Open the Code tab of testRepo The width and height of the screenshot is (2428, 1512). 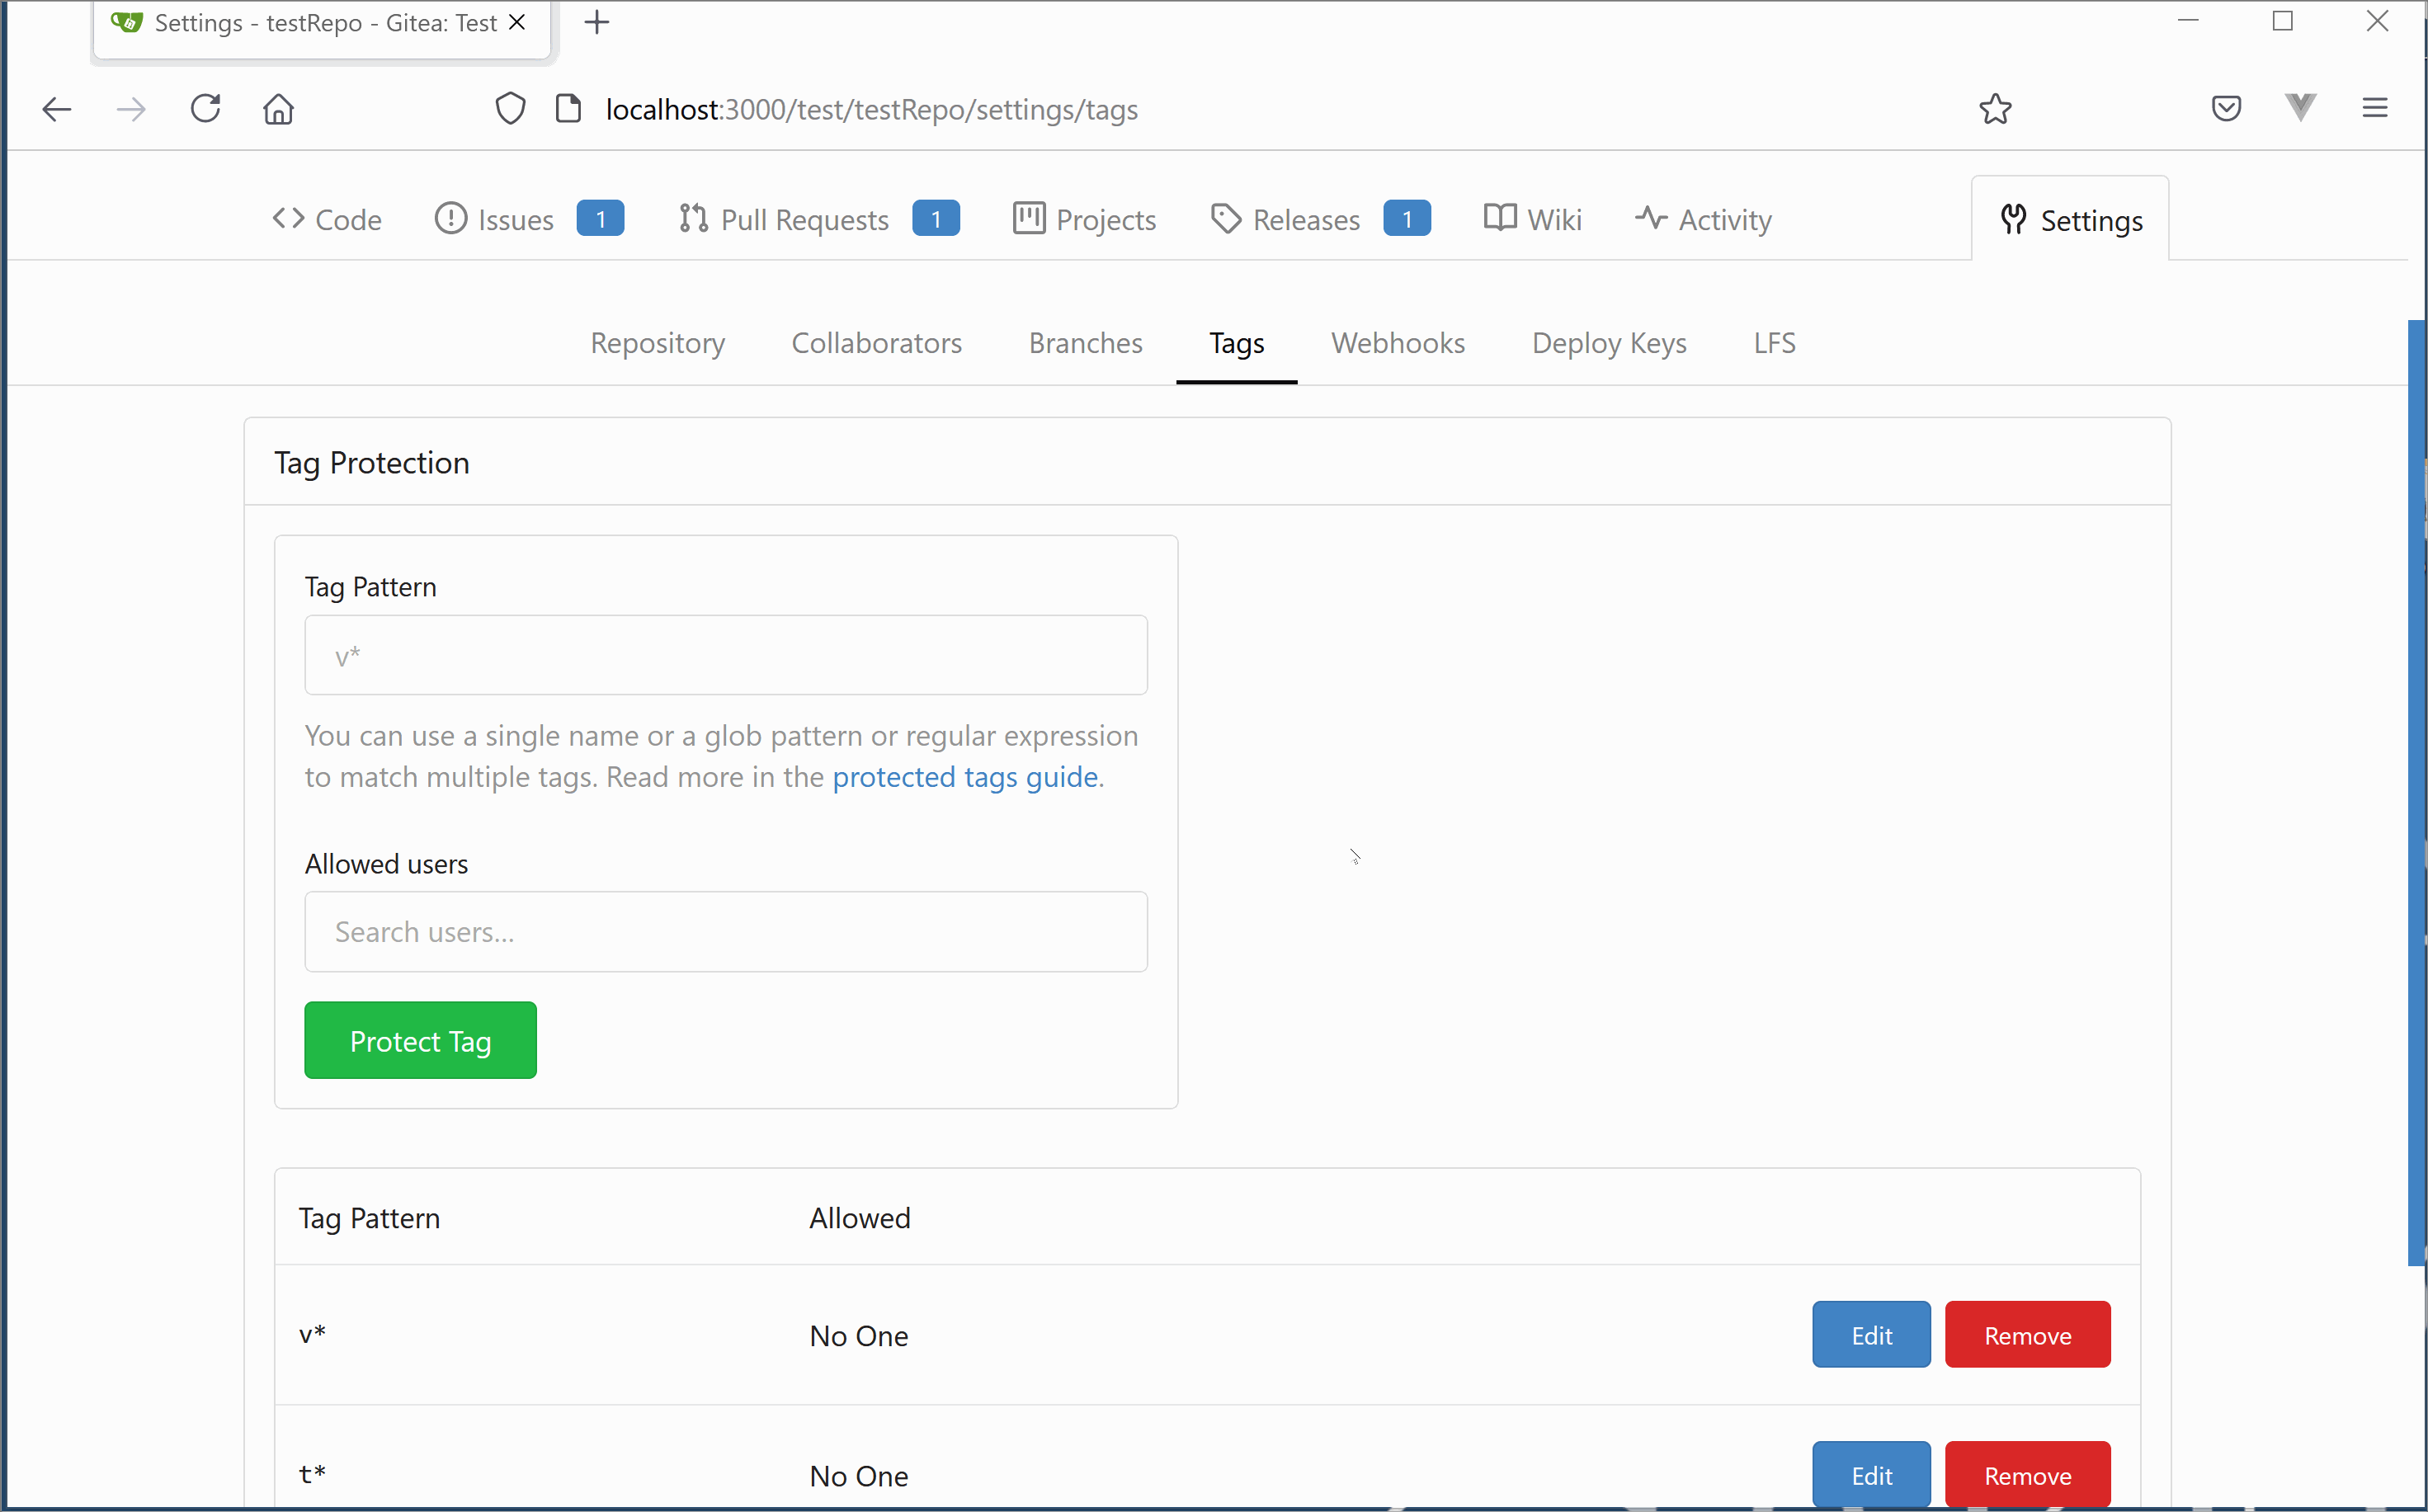(327, 219)
